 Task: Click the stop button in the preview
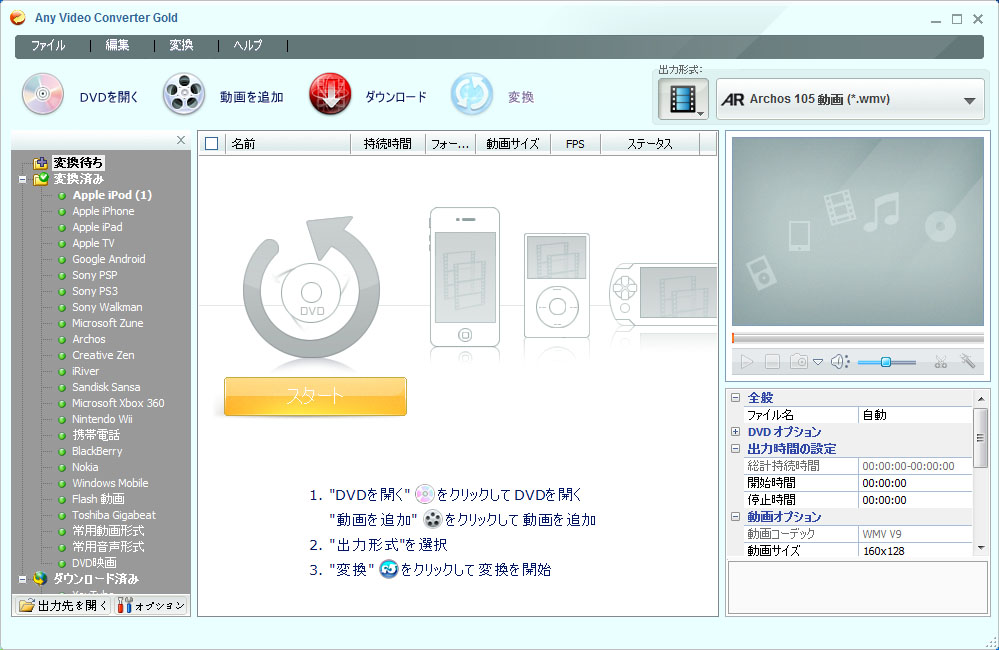tap(772, 362)
